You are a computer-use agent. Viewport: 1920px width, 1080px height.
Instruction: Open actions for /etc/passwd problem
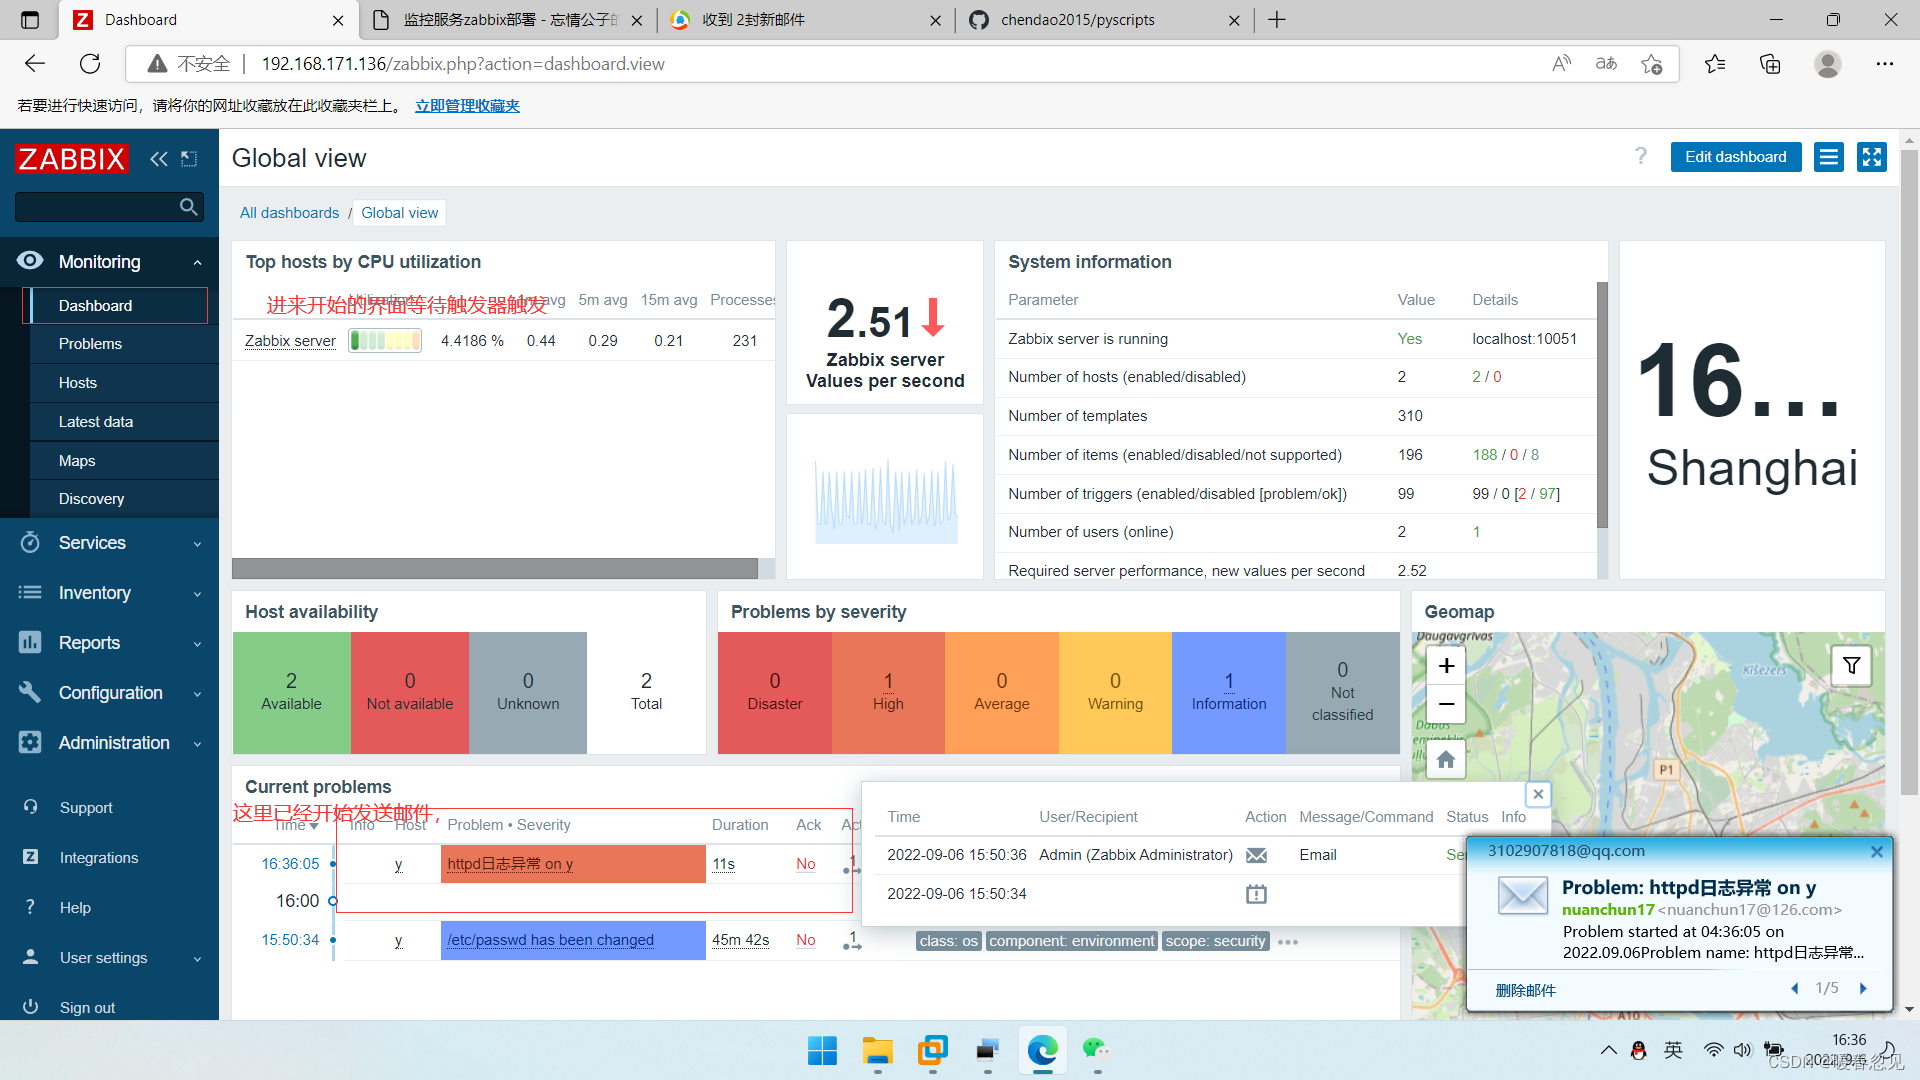(851, 941)
